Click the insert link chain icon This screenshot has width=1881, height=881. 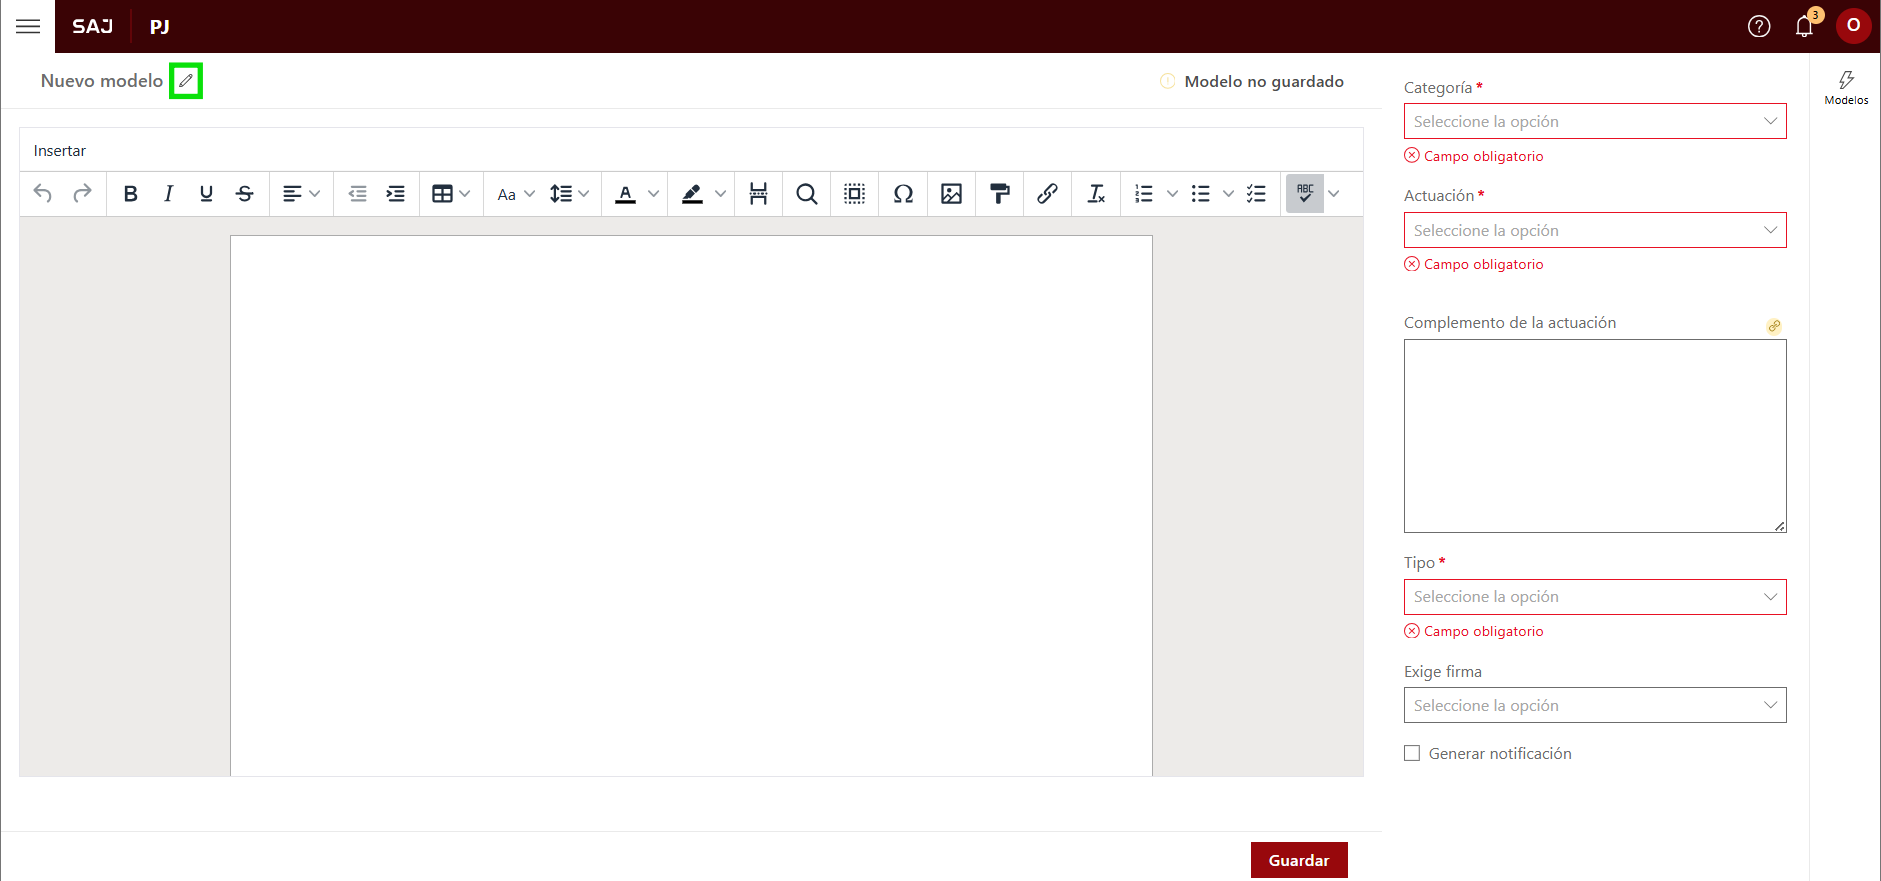click(x=1047, y=194)
